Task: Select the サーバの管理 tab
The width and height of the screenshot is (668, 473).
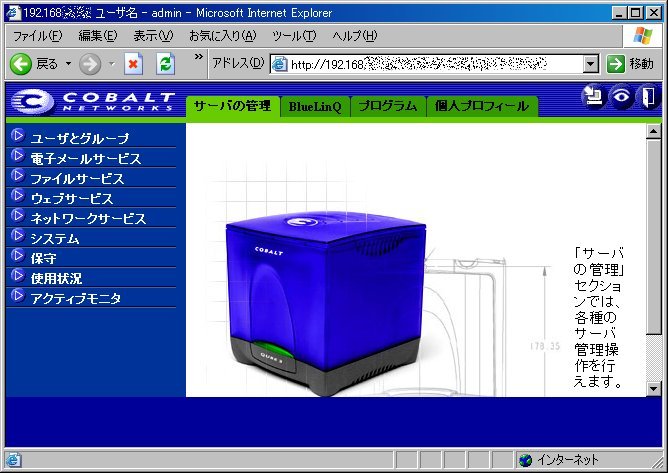Action: [x=233, y=106]
